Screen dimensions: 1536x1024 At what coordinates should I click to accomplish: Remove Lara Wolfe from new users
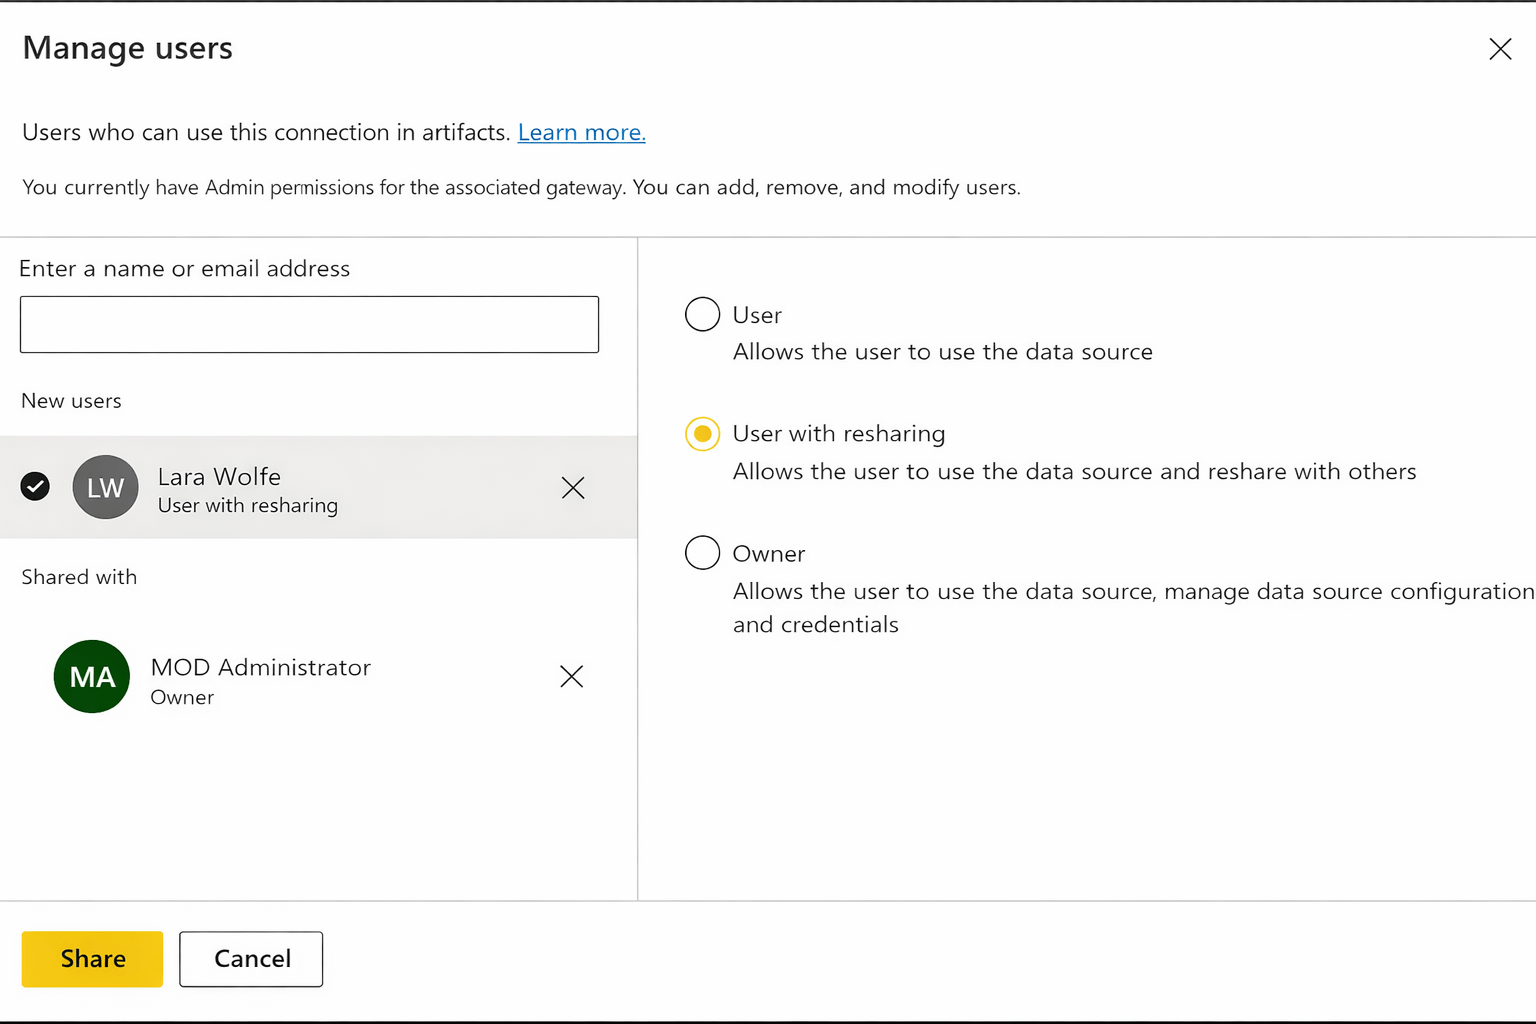573,488
